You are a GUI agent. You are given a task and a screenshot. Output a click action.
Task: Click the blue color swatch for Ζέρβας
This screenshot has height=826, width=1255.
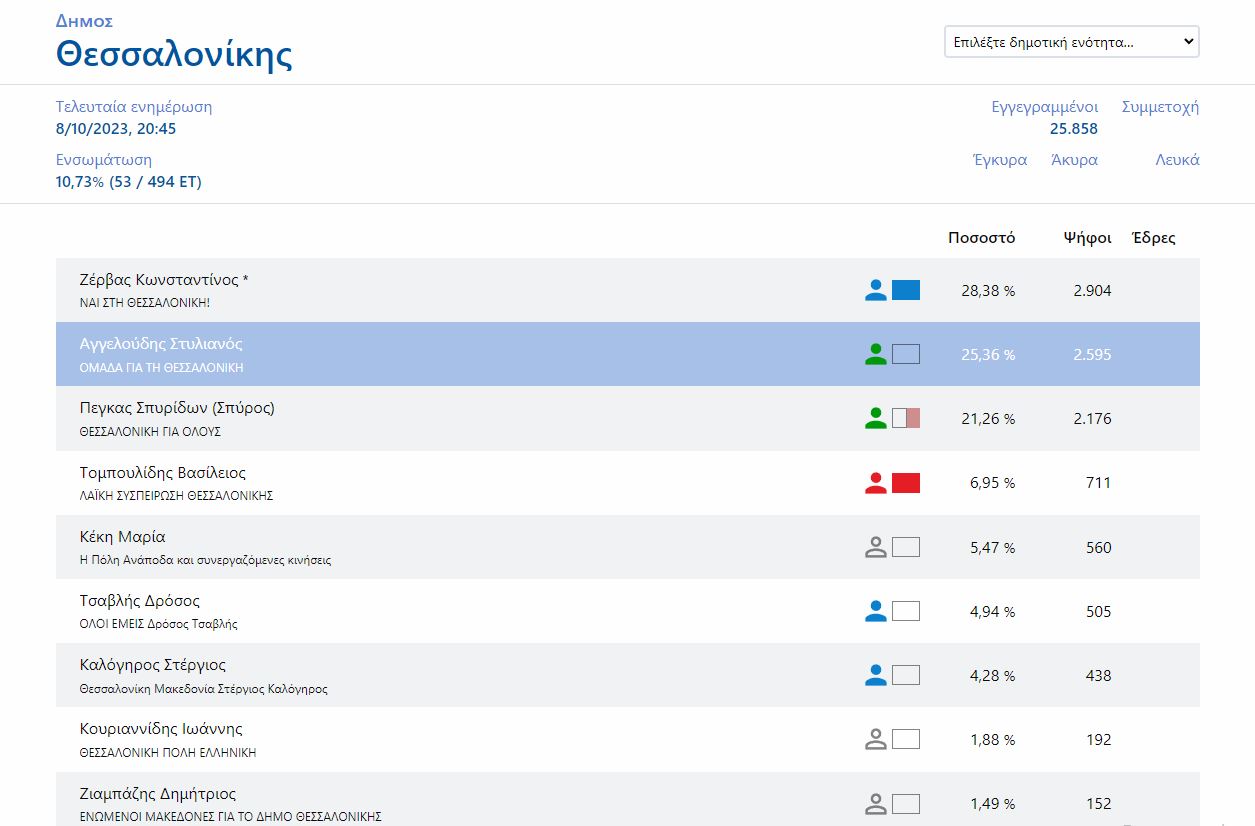click(x=906, y=290)
